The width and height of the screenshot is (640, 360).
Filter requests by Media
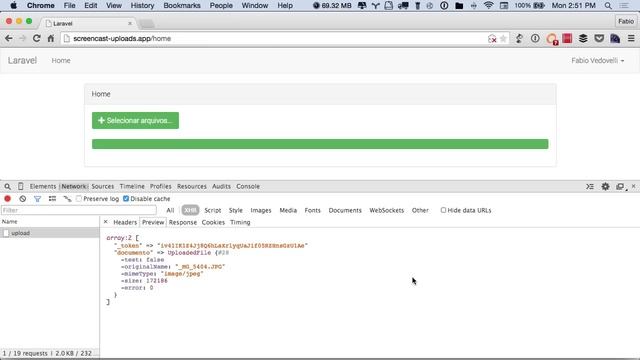tap(288, 210)
